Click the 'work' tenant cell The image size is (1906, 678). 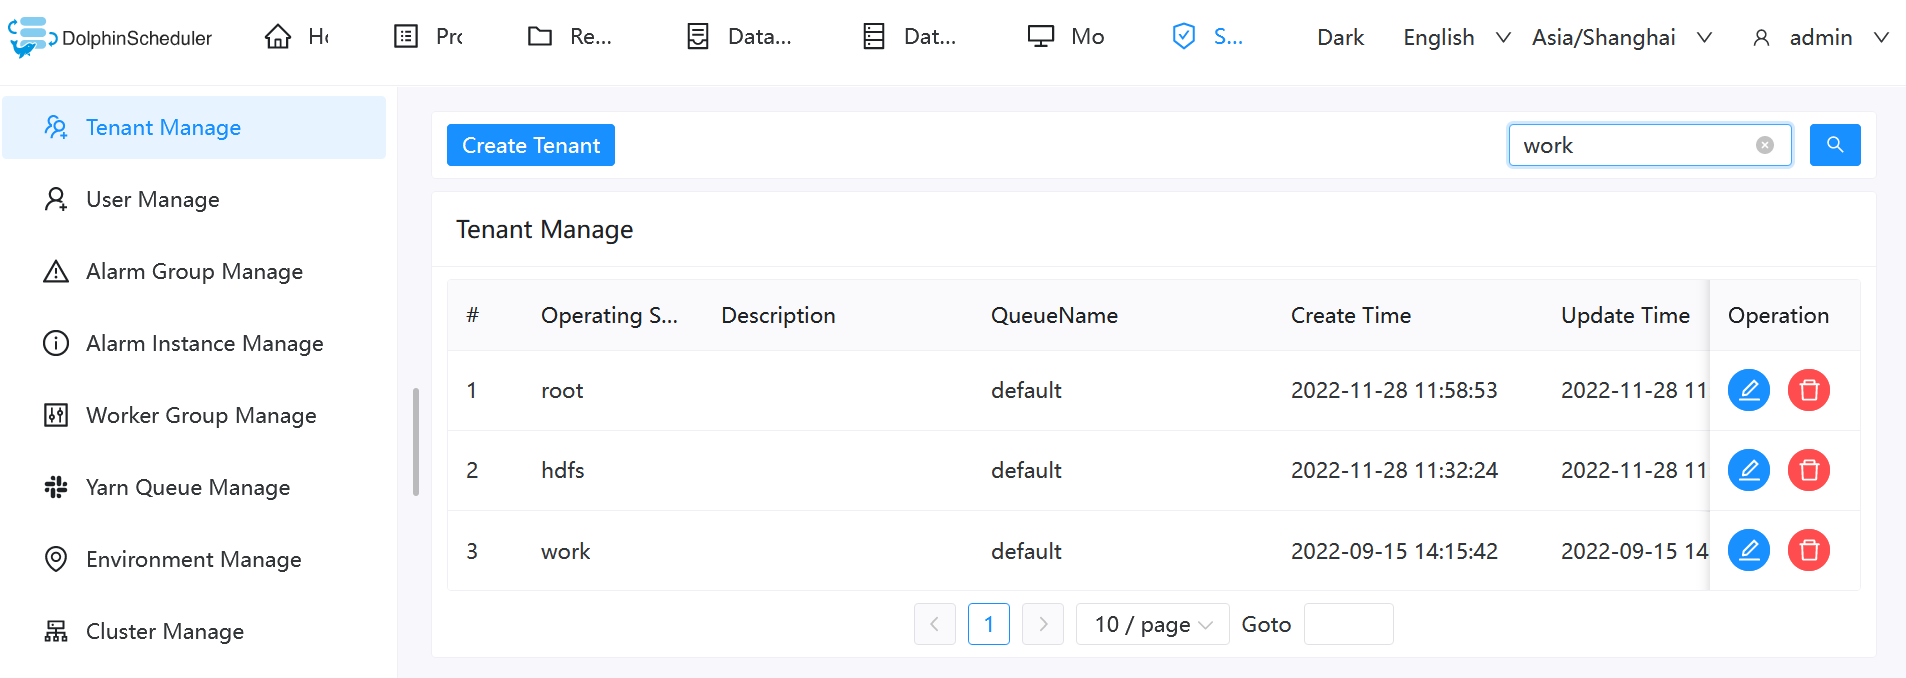tap(565, 551)
